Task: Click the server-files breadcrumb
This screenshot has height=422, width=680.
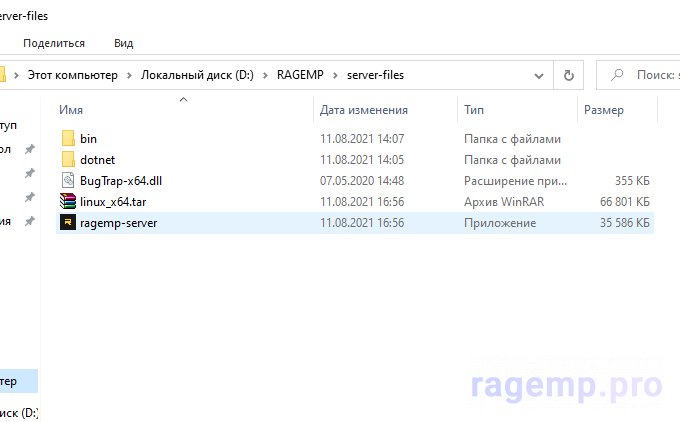Action: click(x=375, y=75)
